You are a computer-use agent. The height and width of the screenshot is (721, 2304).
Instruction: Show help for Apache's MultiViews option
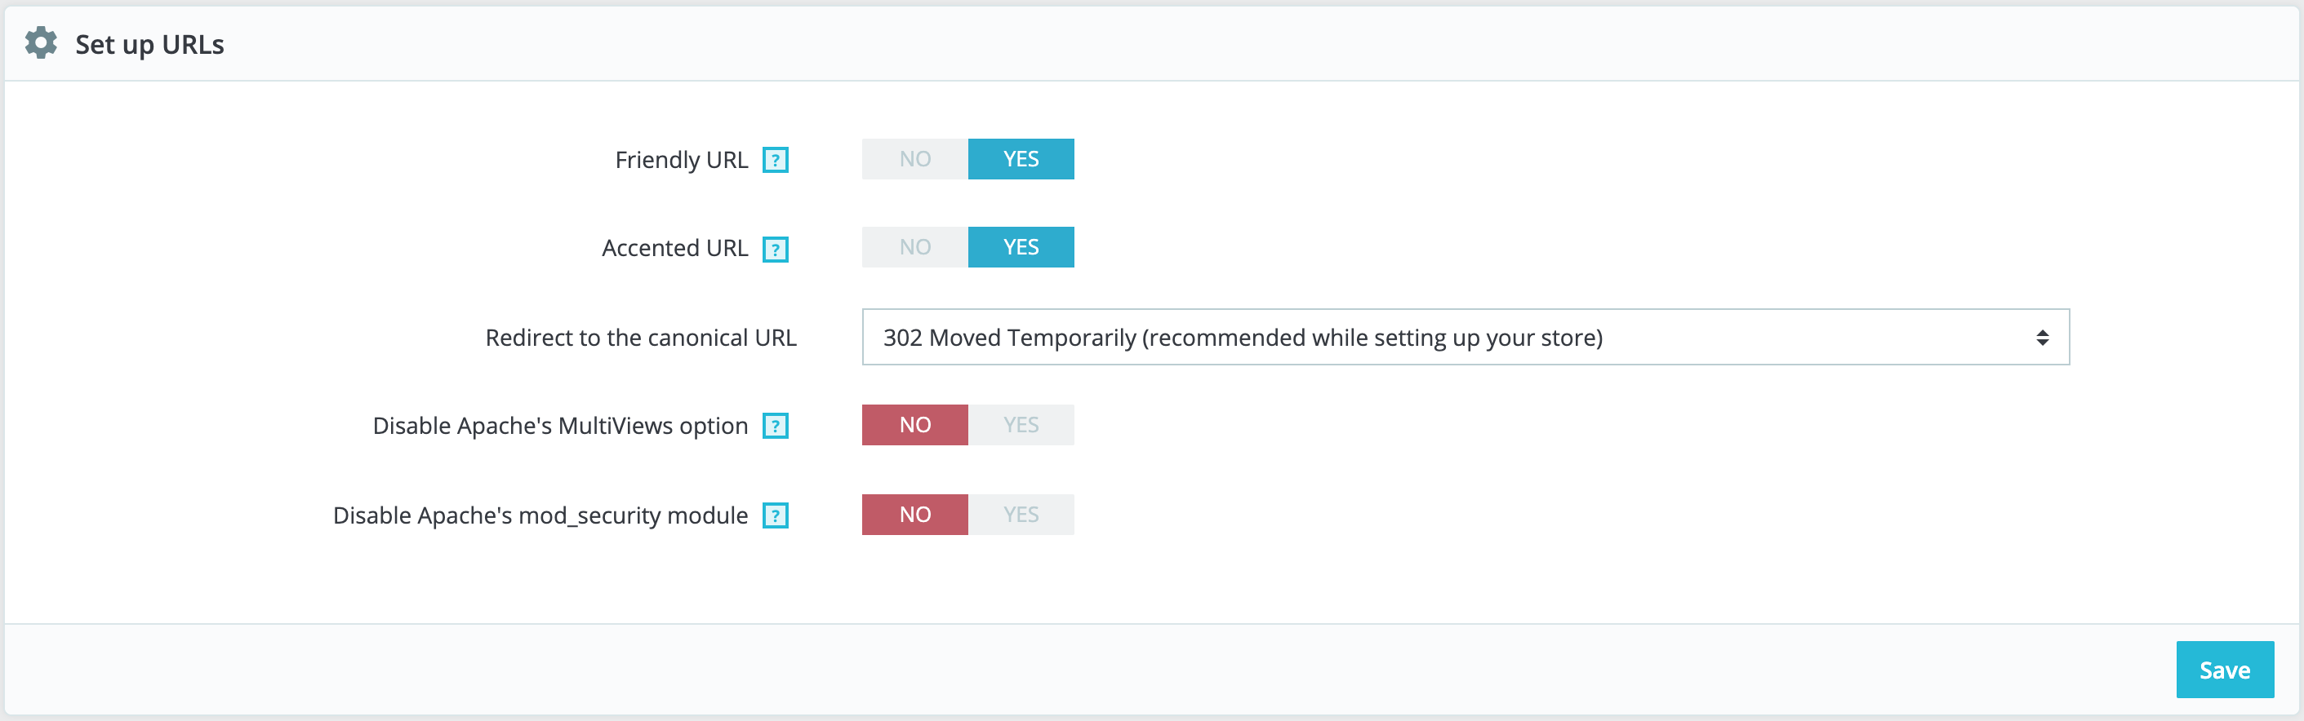pos(775,426)
